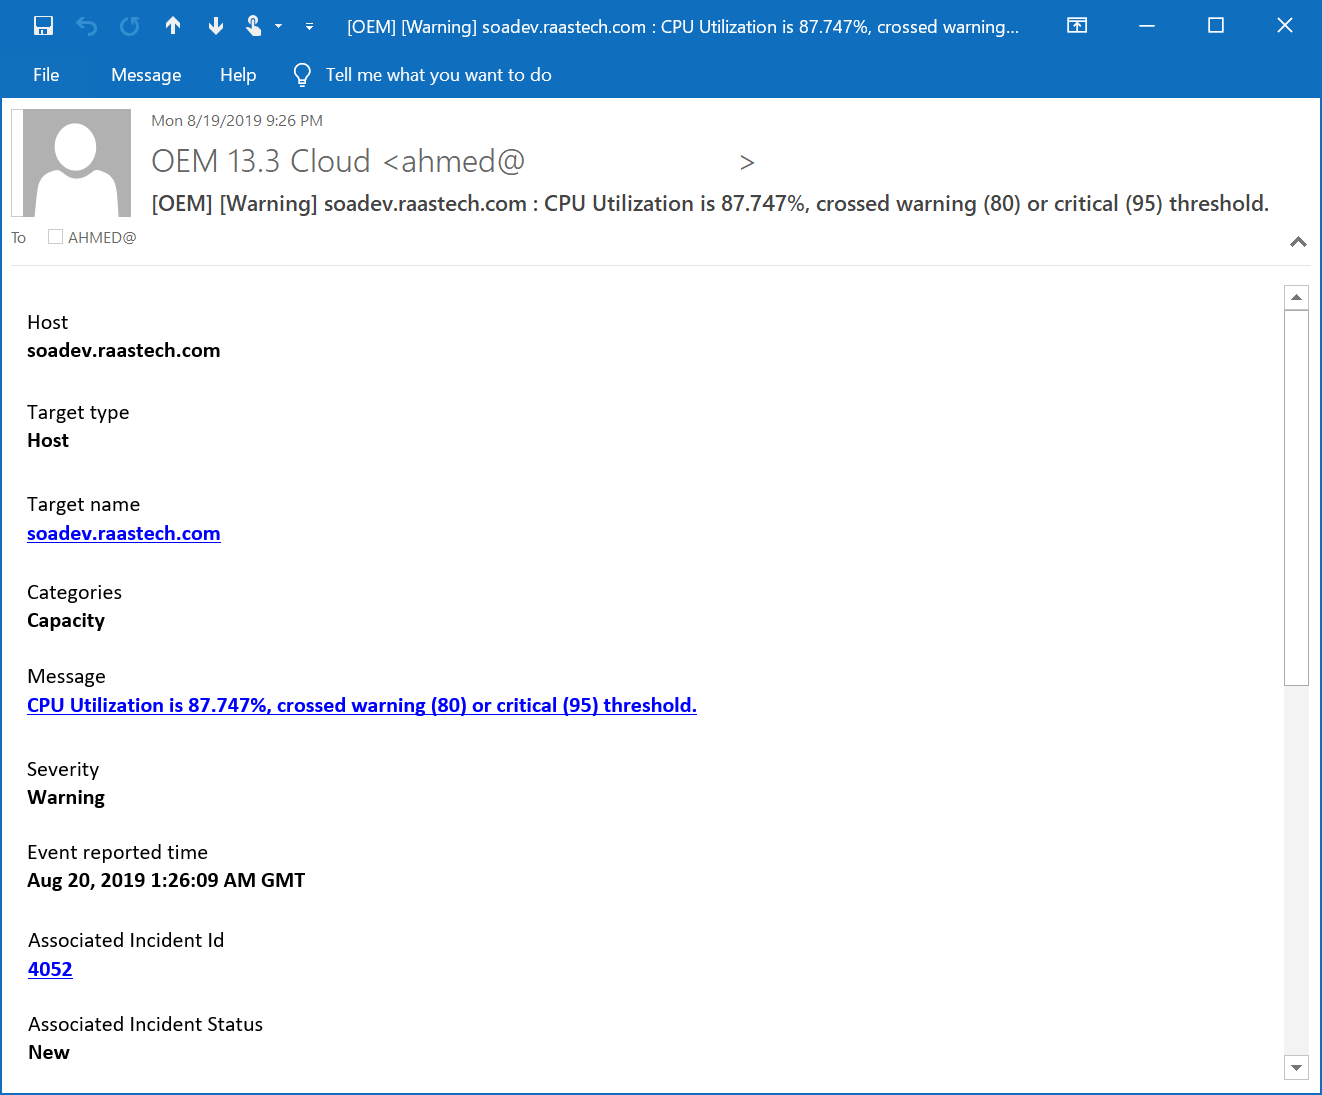Switch to the Message ribbon tab

[x=146, y=75]
